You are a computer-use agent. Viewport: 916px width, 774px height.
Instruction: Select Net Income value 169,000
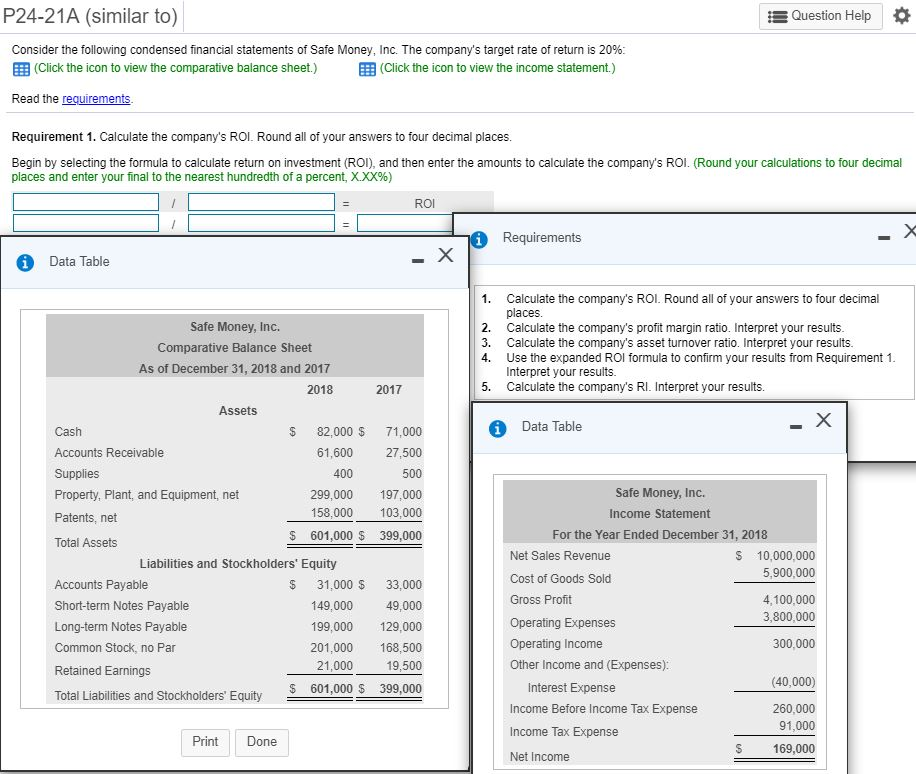[793, 749]
